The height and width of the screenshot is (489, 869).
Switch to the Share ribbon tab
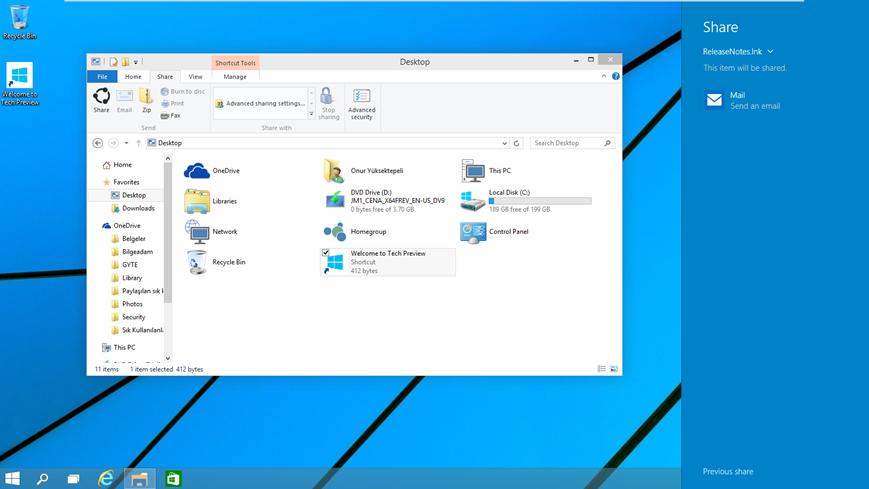point(165,77)
